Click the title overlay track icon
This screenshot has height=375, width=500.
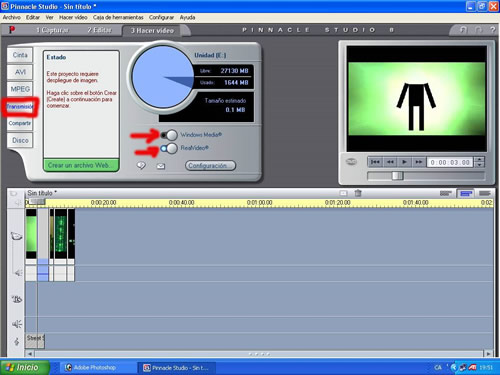17,299
